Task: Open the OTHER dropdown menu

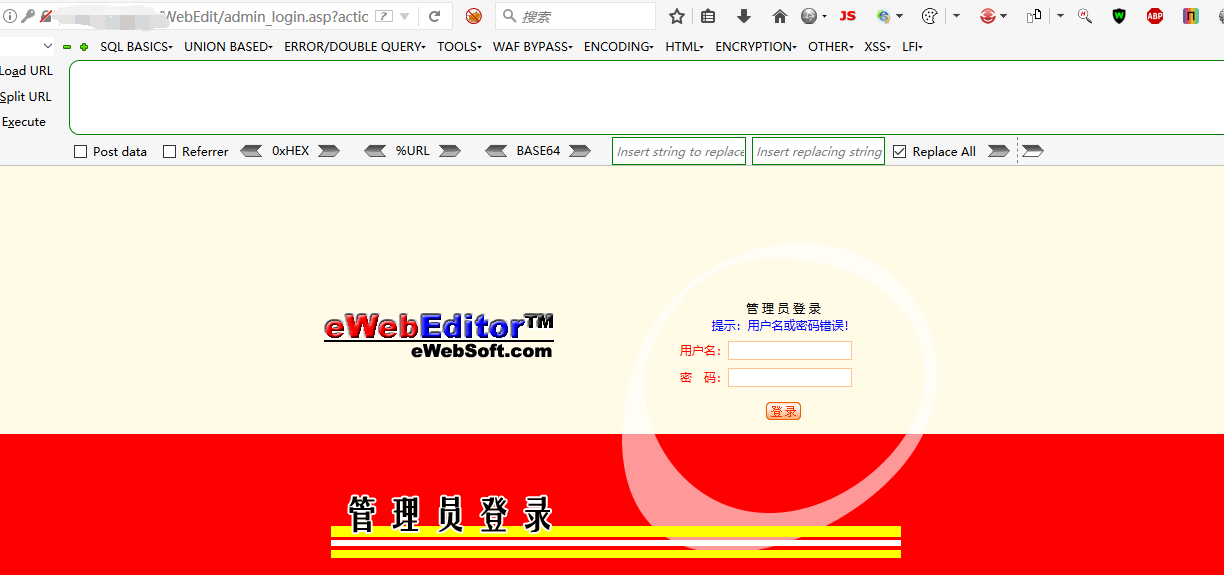Action: [x=832, y=47]
